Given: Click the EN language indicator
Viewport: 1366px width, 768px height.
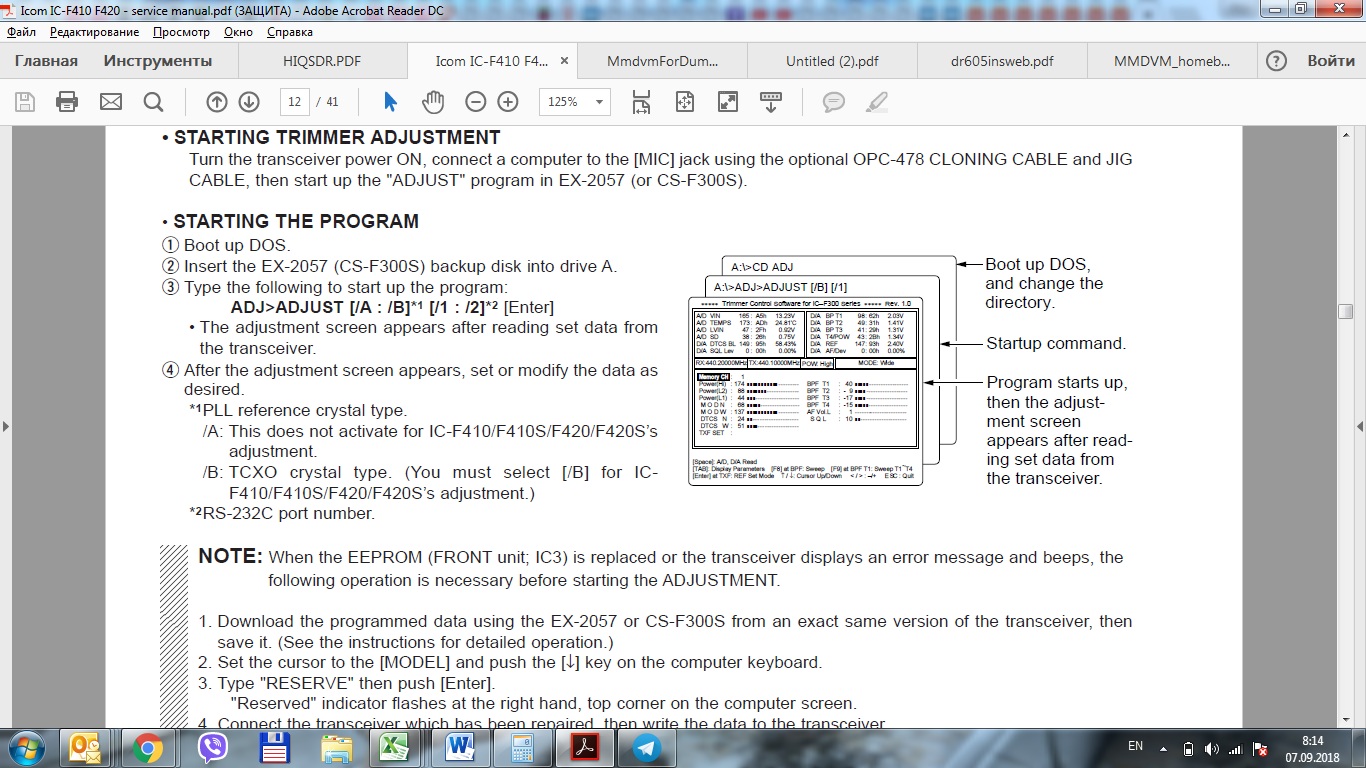Looking at the screenshot, I should (x=1135, y=746).
